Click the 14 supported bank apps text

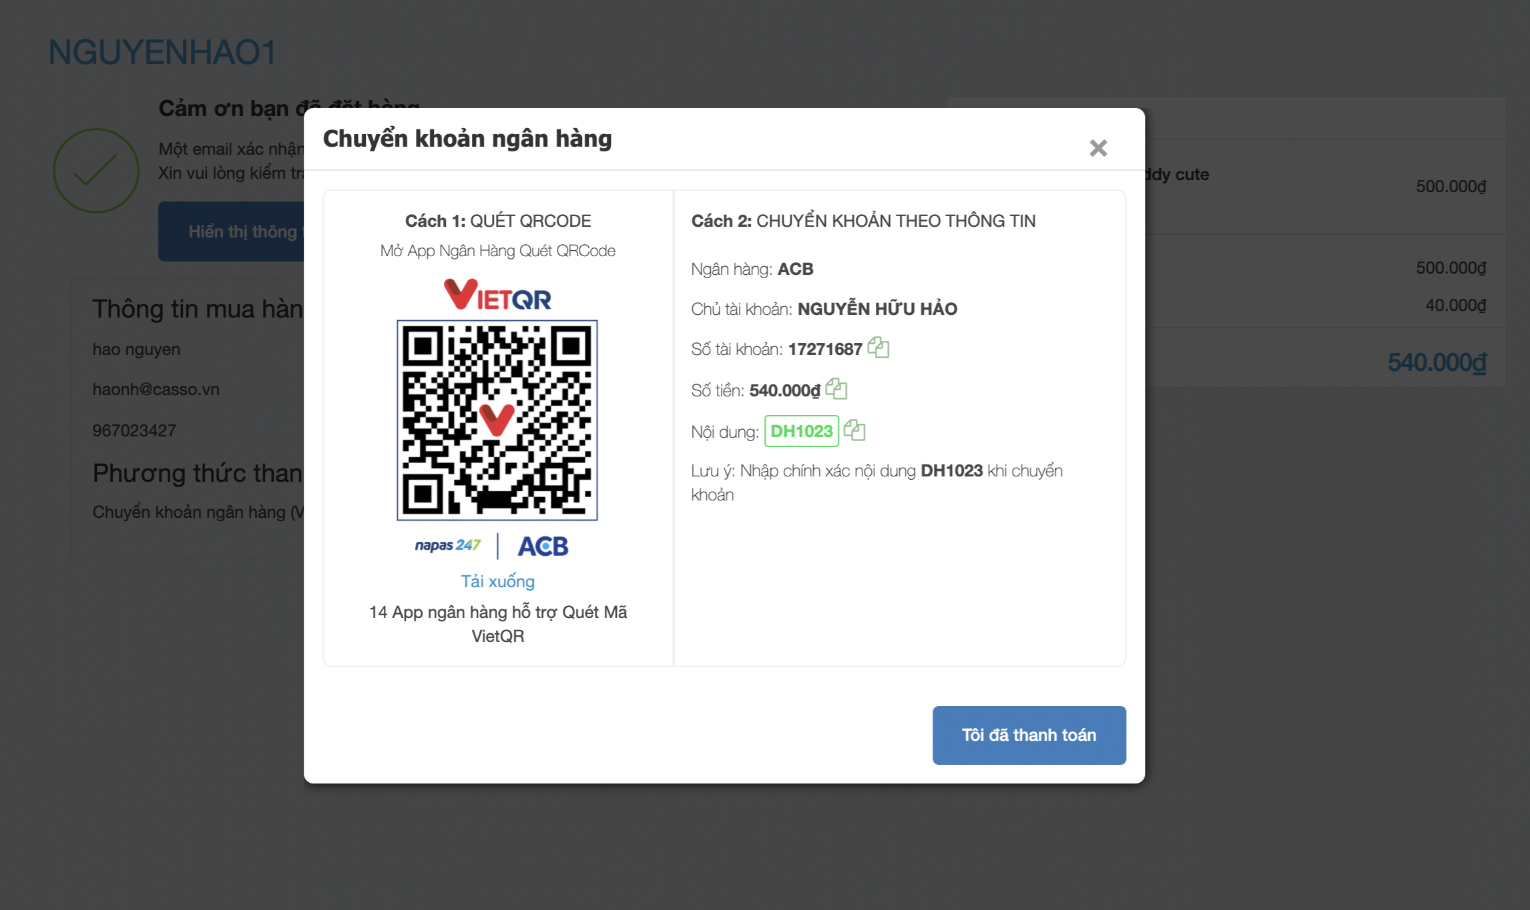point(497,624)
